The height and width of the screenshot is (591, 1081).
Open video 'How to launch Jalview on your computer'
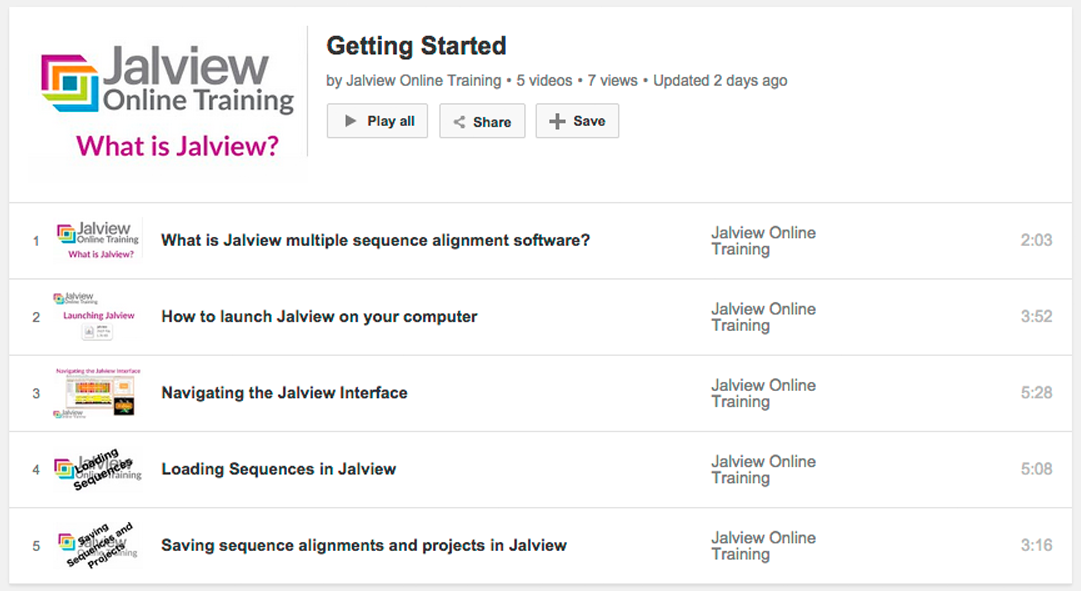[x=319, y=317]
